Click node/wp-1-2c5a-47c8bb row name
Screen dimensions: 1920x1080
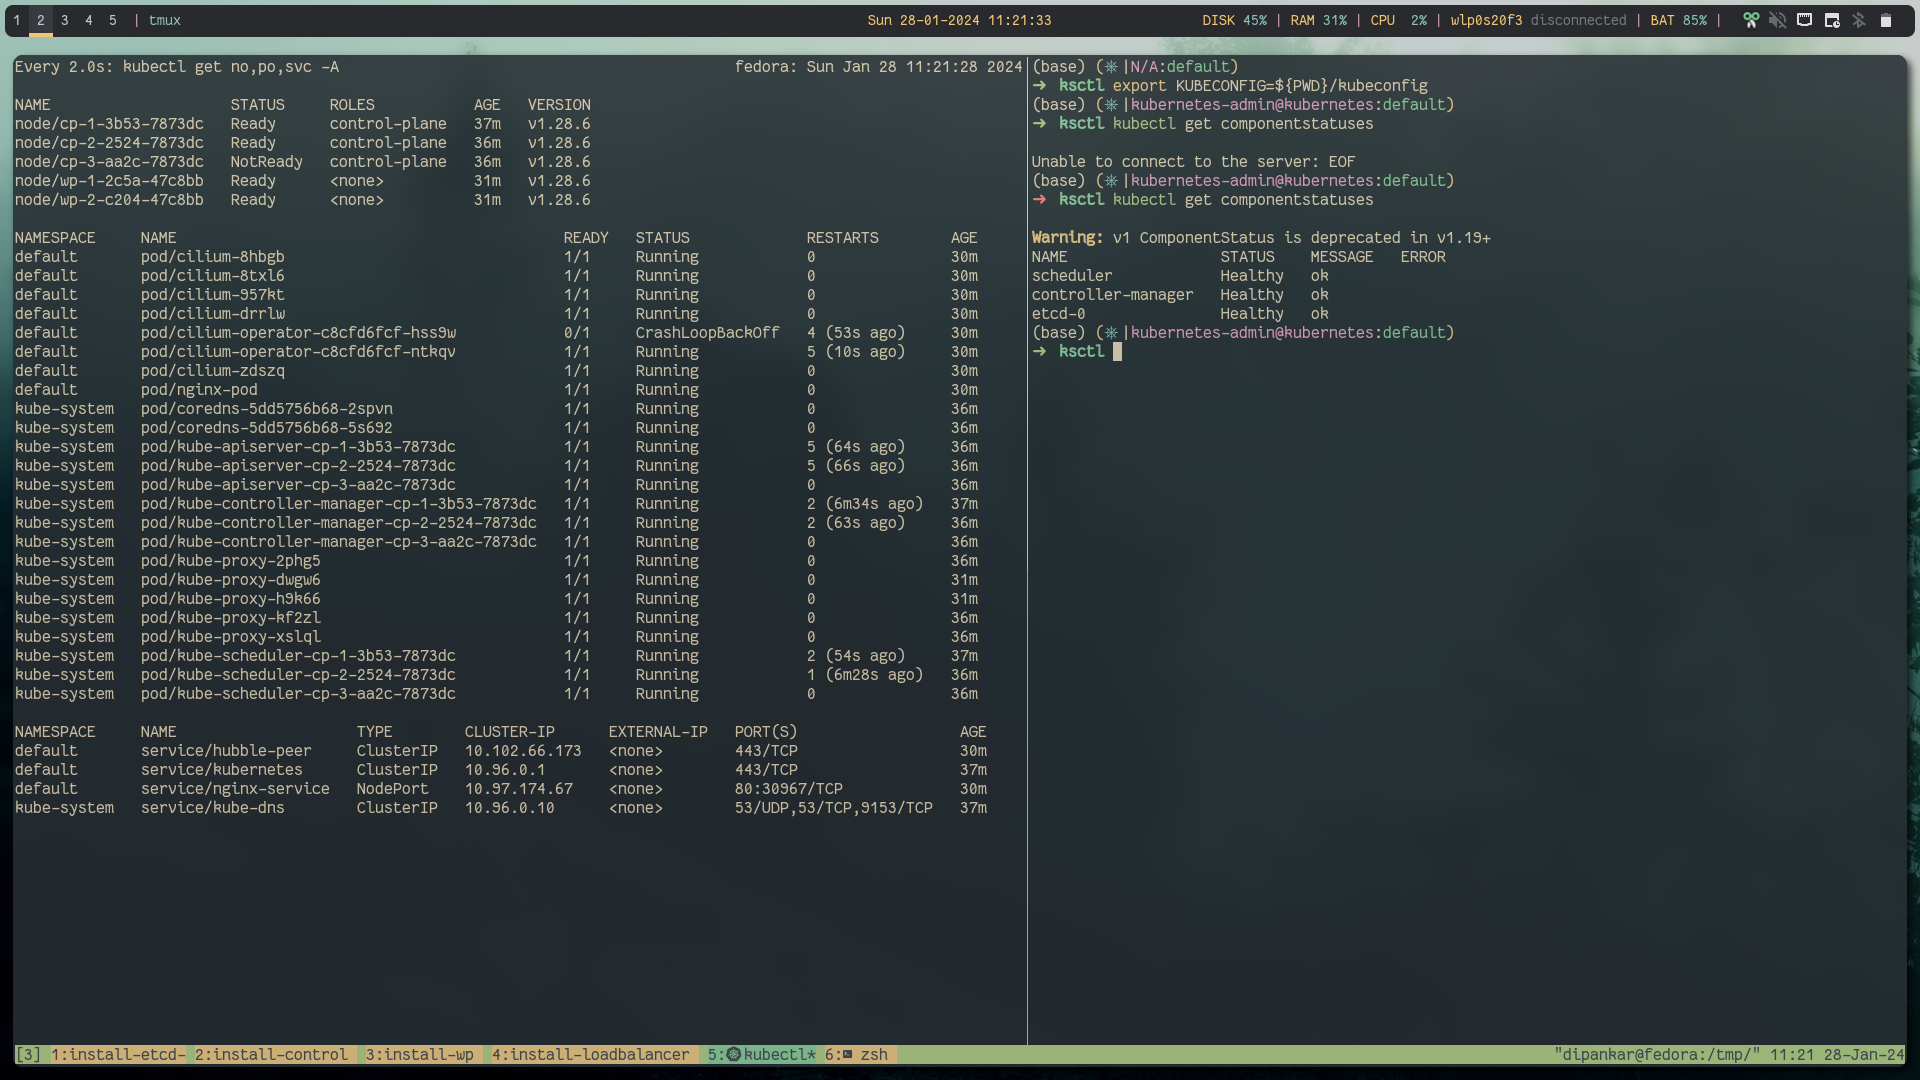[x=109, y=181]
